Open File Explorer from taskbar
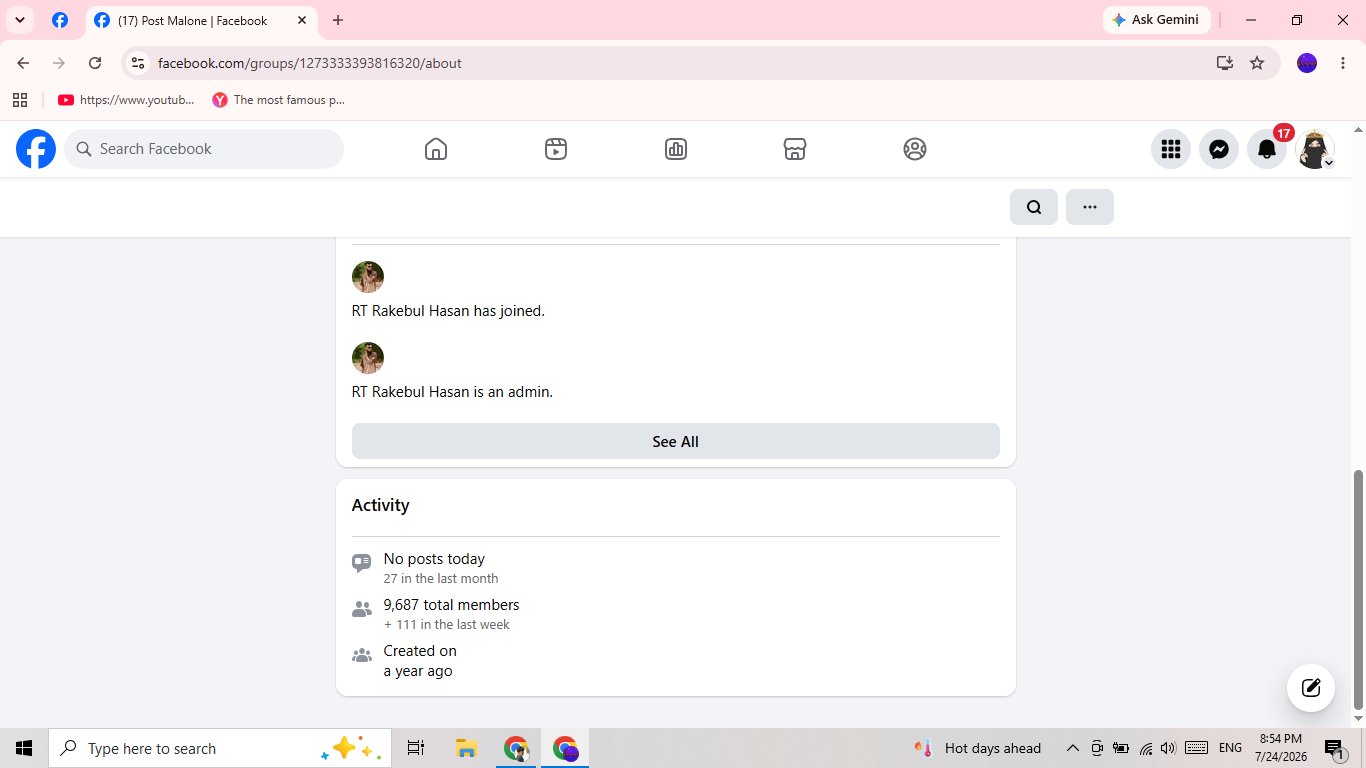This screenshot has width=1366, height=768. coord(466,748)
